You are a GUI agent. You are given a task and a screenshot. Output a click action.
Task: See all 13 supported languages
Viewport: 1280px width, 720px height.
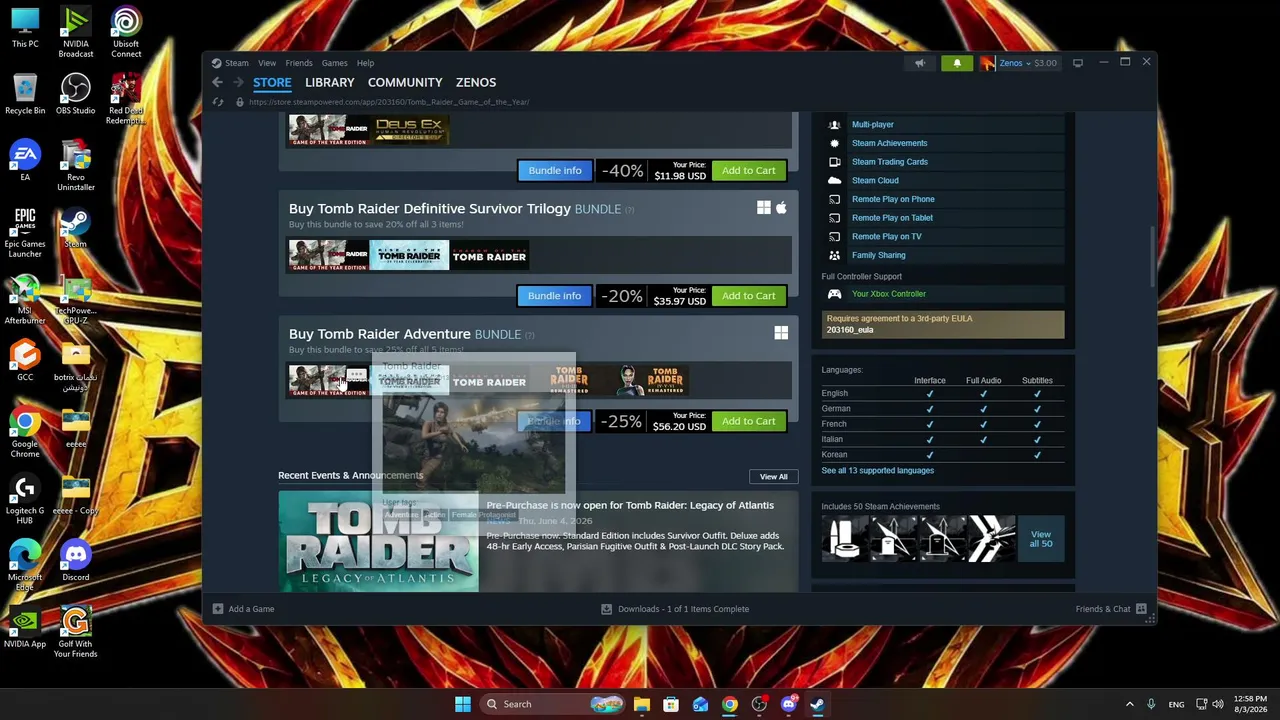click(877, 470)
